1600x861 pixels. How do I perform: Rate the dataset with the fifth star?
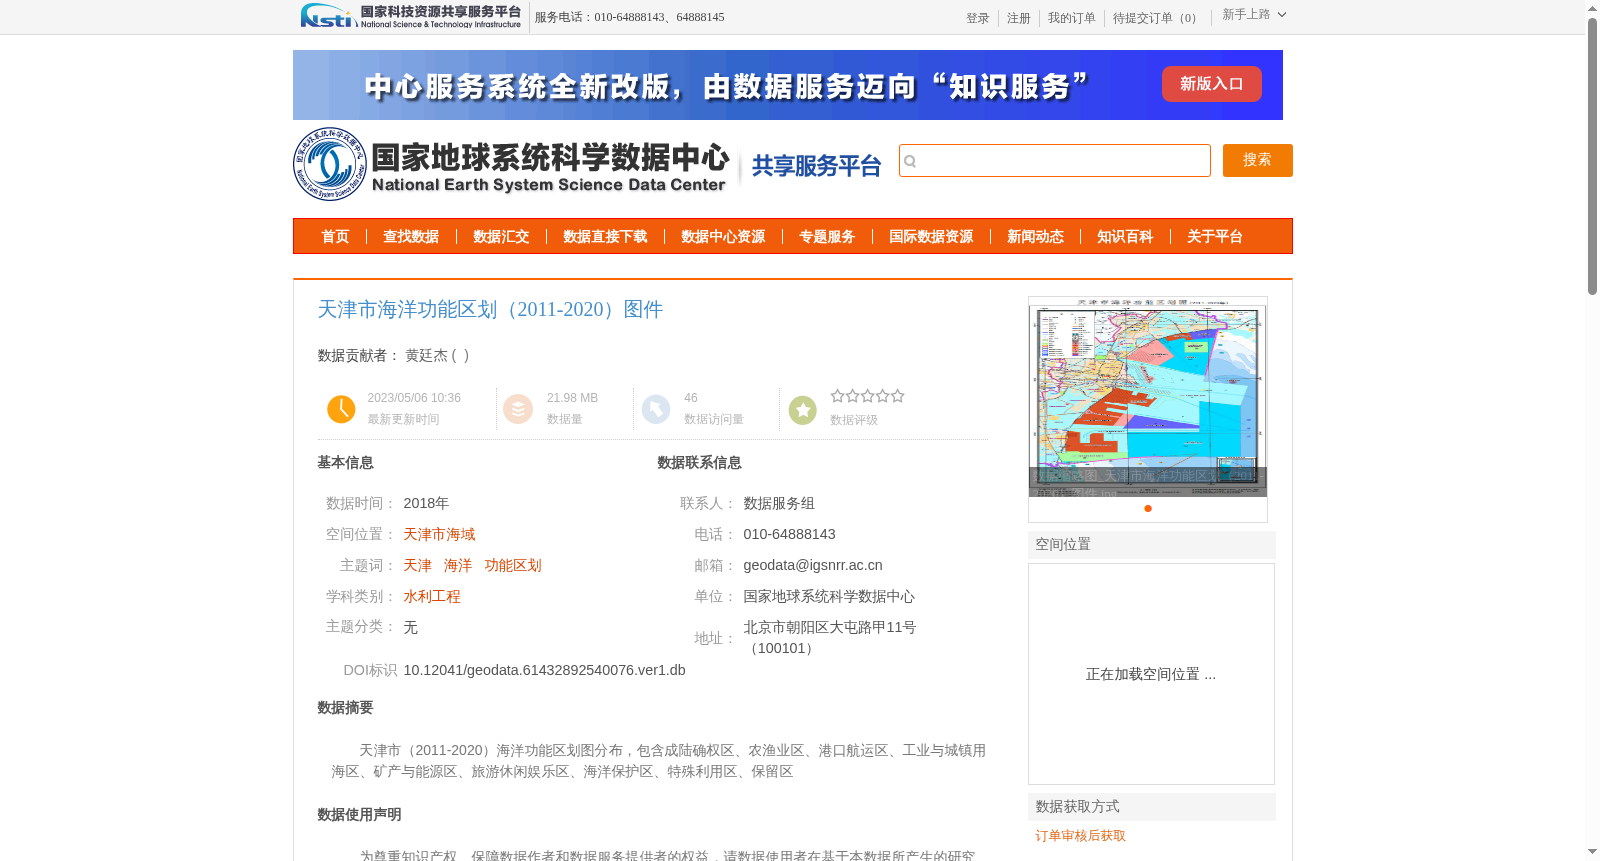point(898,396)
